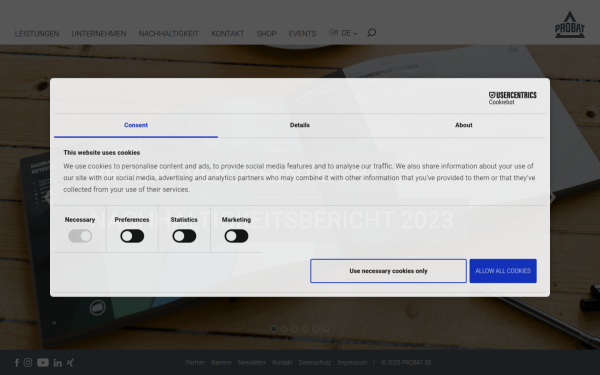Click ALLOW ALL COOKIES button
This screenshot has width=600, height=375.
(x=503, y=271)
